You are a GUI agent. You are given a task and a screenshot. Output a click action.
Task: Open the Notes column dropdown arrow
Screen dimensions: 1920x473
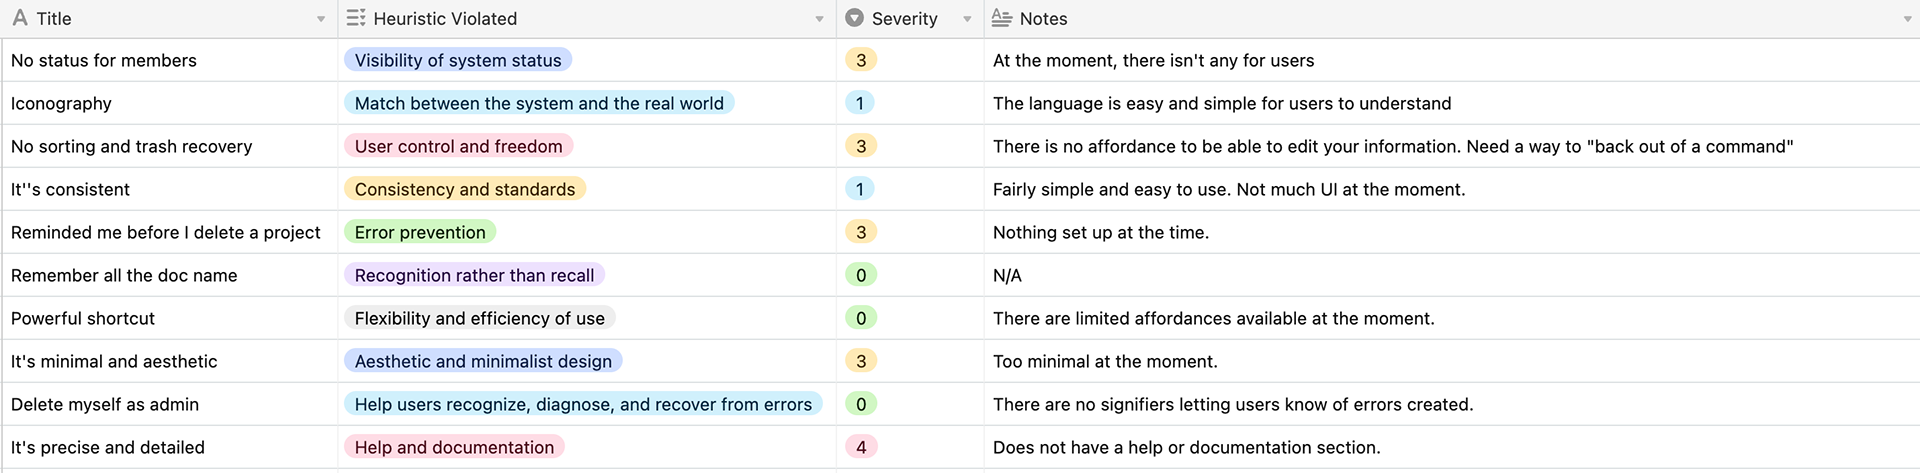tap(1907, 19)
